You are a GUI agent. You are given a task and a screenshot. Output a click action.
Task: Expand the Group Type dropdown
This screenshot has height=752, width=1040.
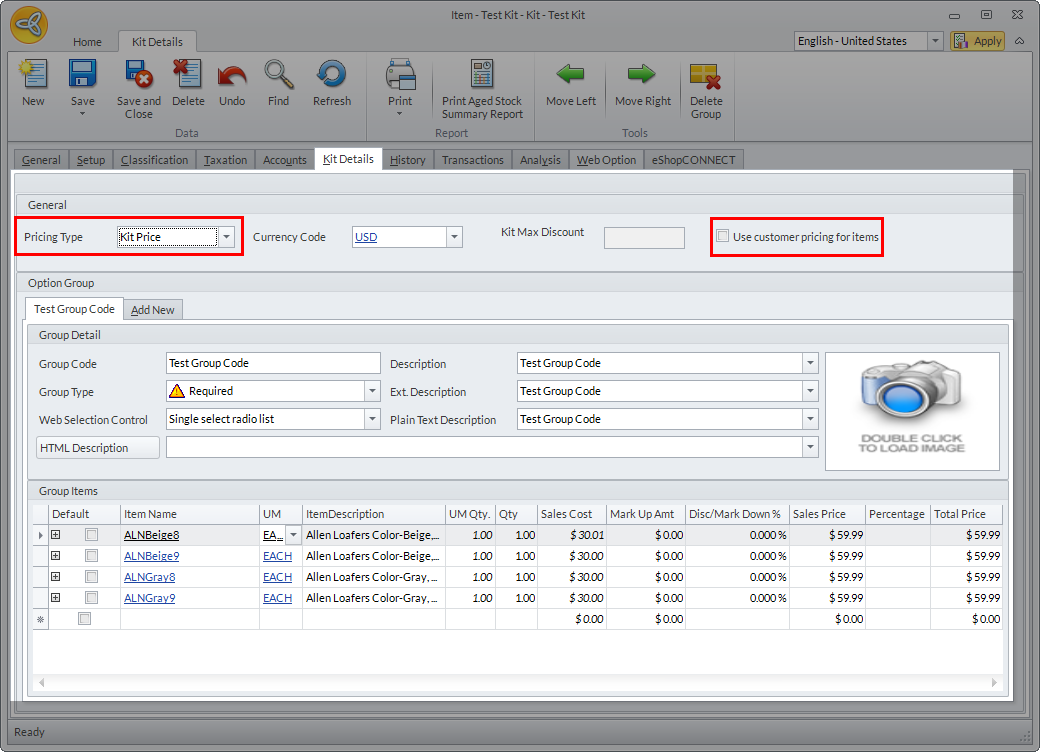point(372,391)
